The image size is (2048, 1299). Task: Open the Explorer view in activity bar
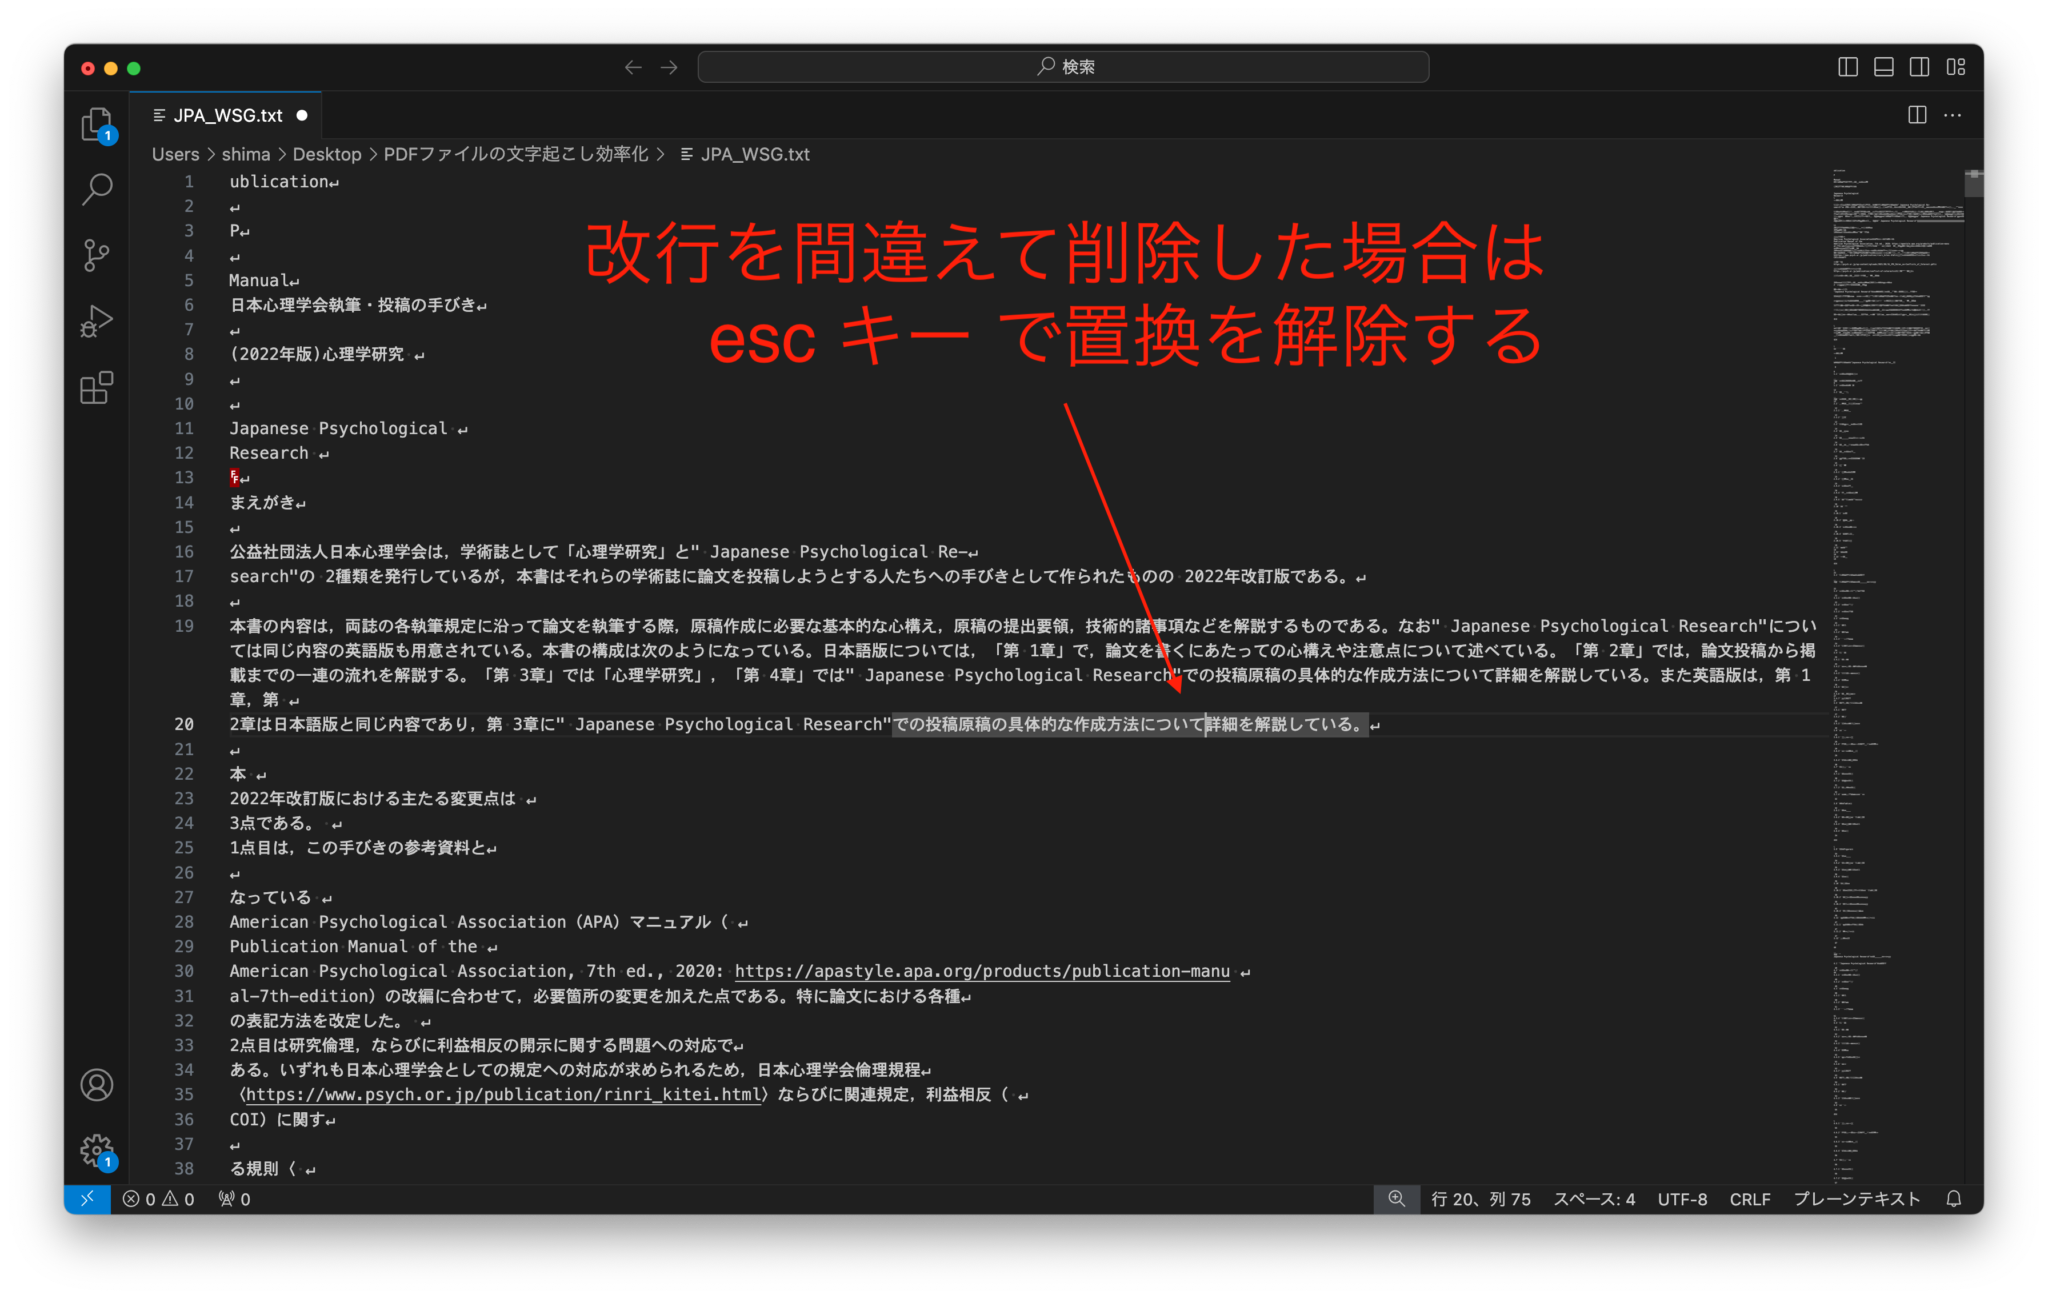click(x=97, y=125)
